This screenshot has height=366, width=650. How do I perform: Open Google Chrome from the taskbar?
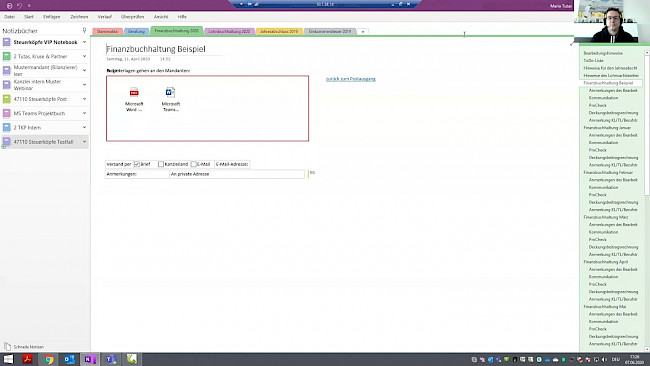coord(49,359)
